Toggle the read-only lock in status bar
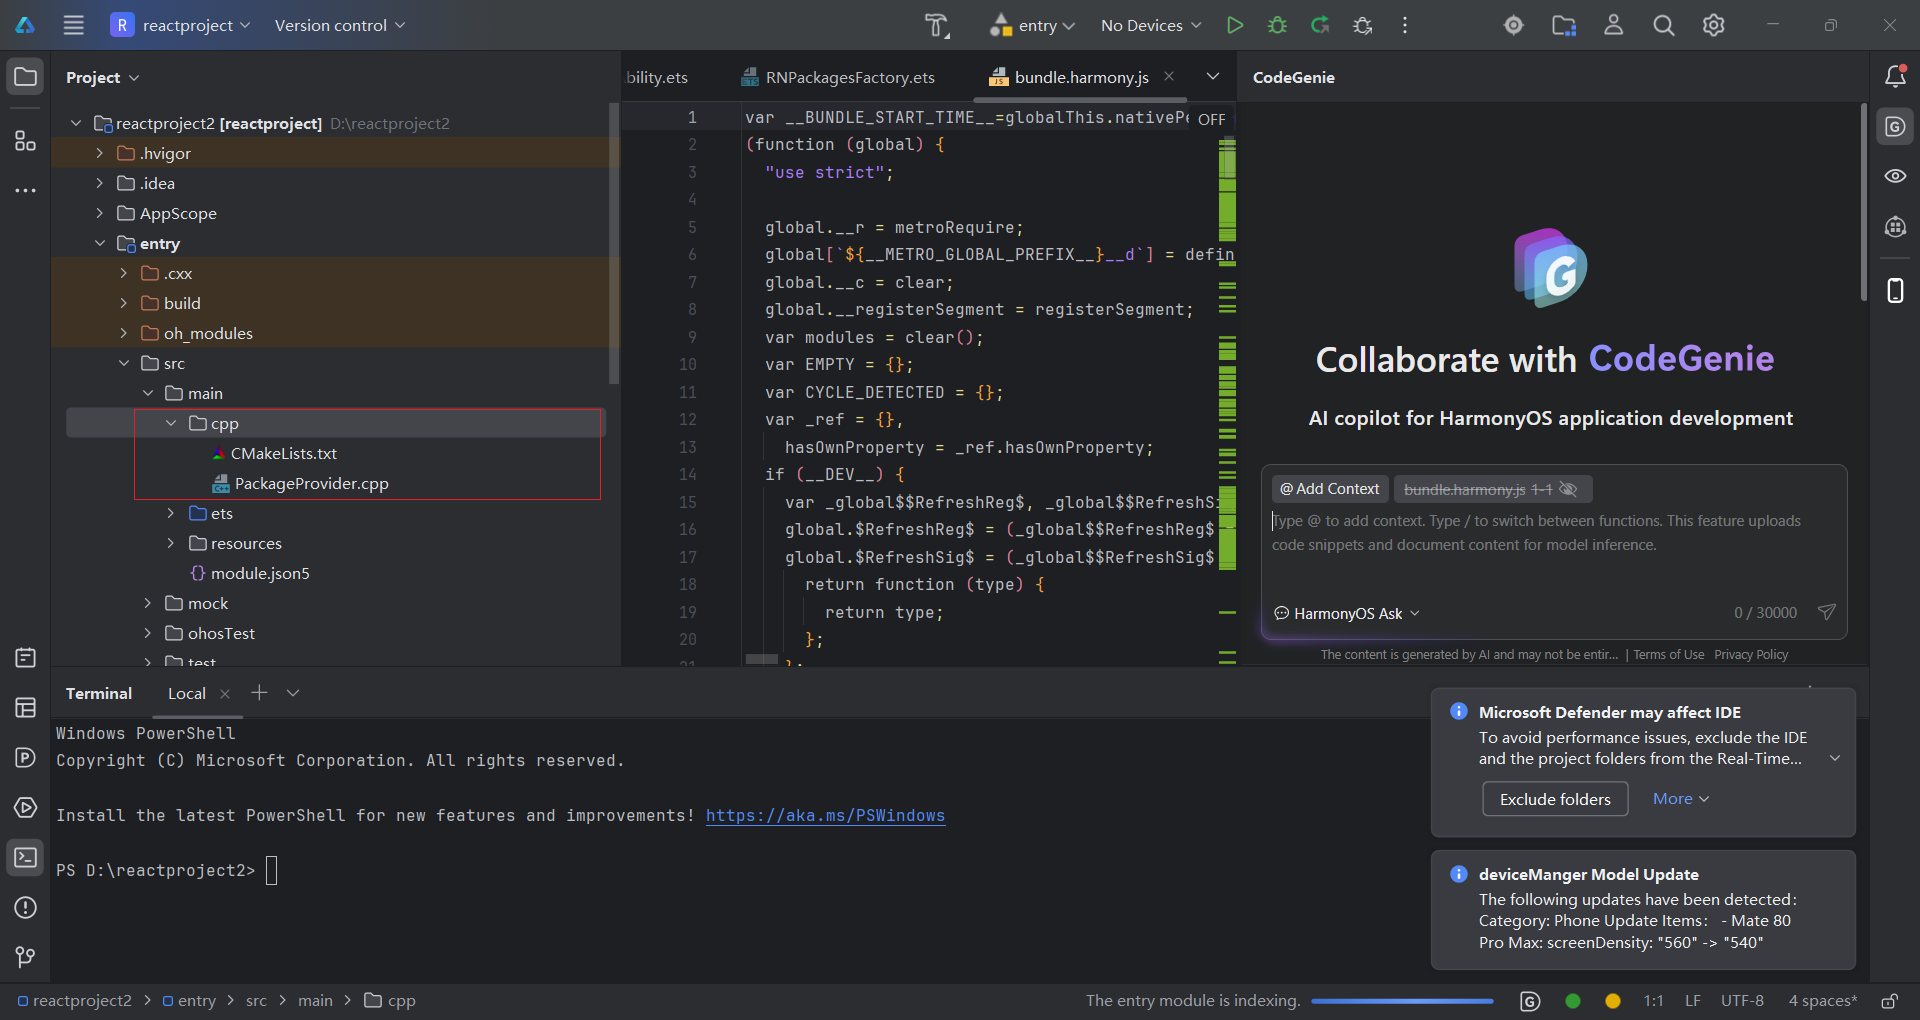 click(x=1889, y=1001)
